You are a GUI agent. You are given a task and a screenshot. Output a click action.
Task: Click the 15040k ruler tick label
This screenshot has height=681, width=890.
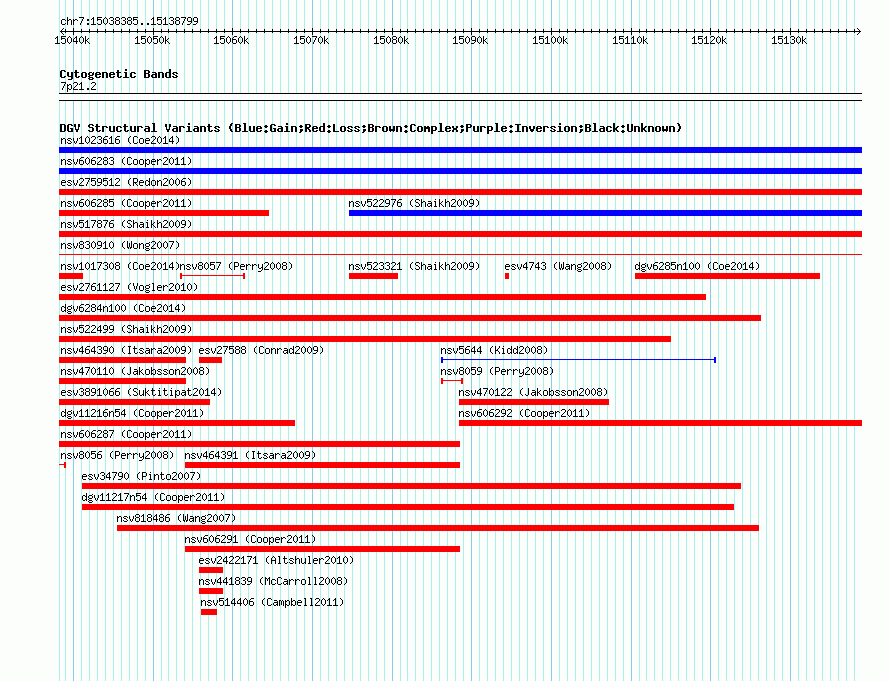click(x=72, y=40)
